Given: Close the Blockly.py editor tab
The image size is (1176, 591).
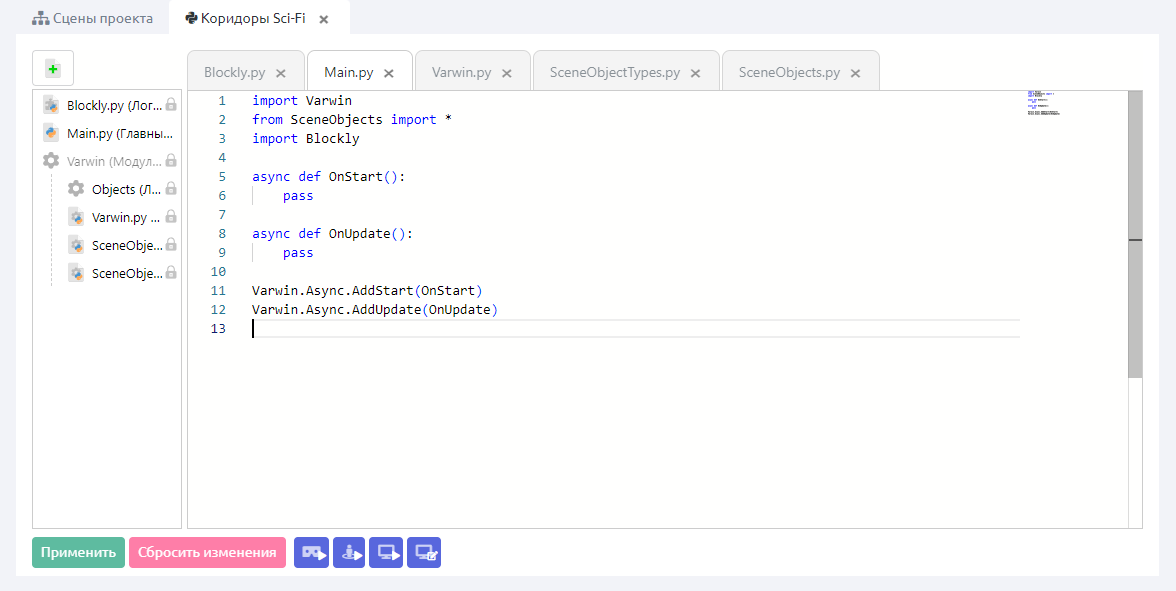Looking at the screenshot, I should (x=281, y=73).
